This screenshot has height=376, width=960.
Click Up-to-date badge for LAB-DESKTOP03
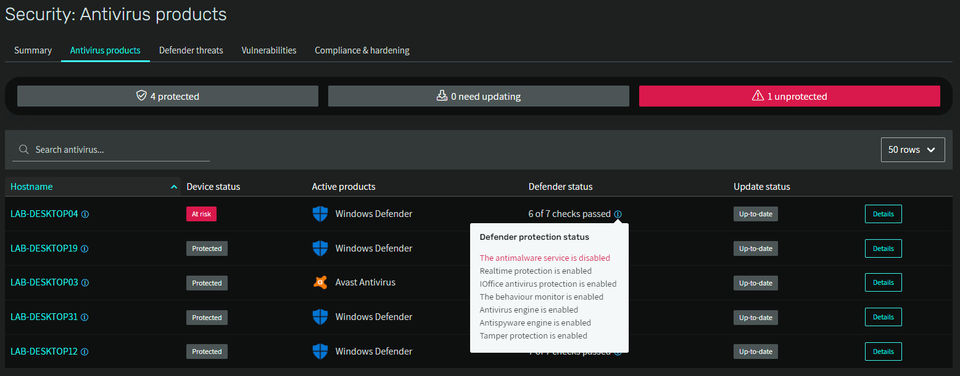click(756, 283)
